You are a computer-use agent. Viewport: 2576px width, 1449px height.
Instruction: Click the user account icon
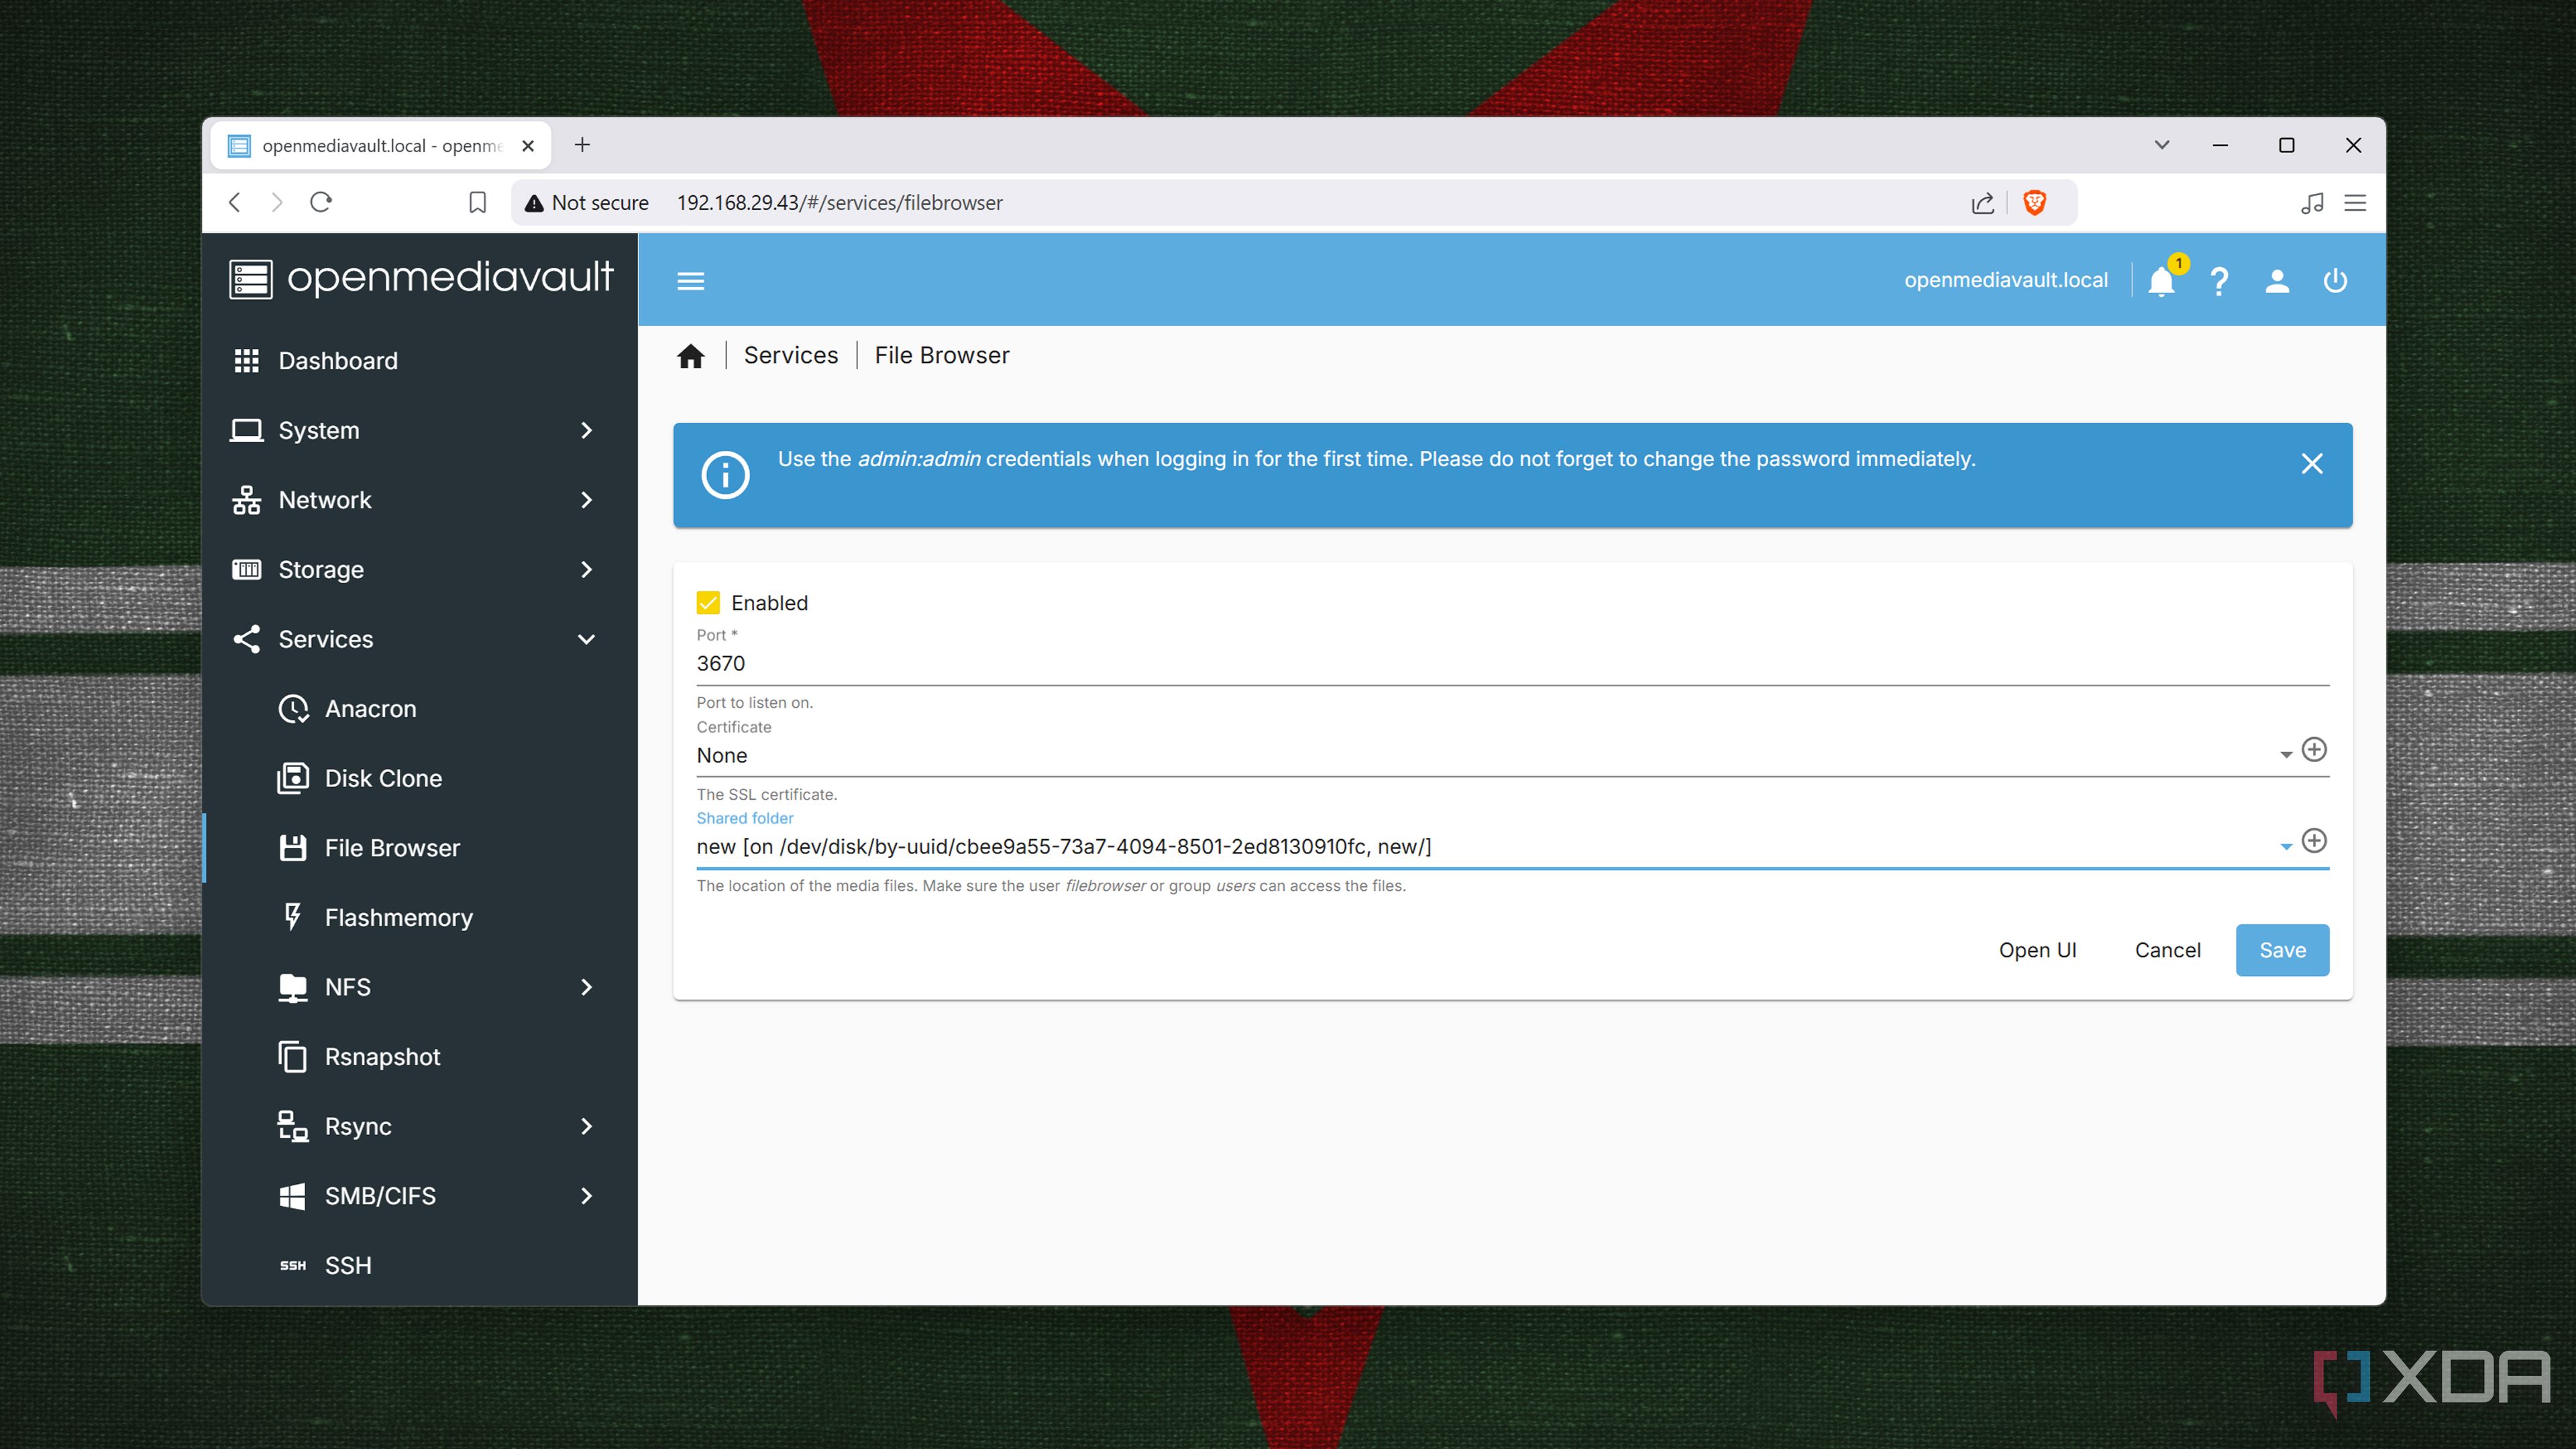(x=2277, y=281)
